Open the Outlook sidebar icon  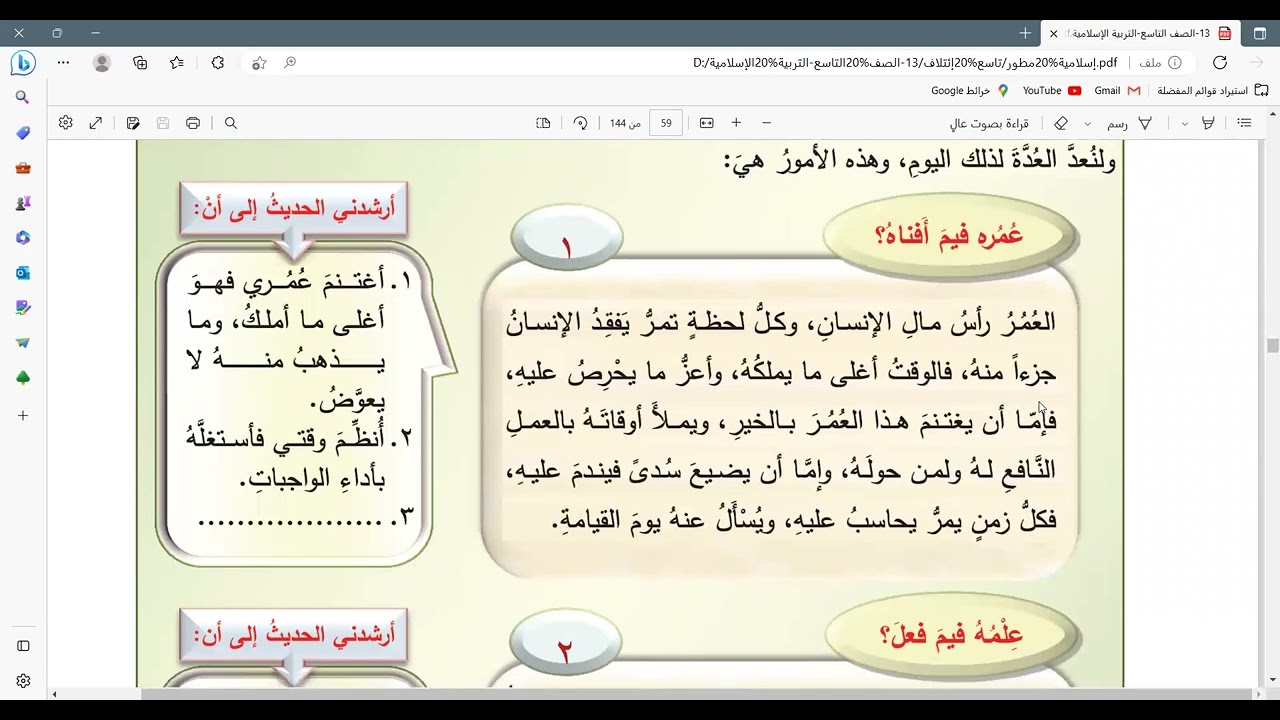[x=23, y=273]
